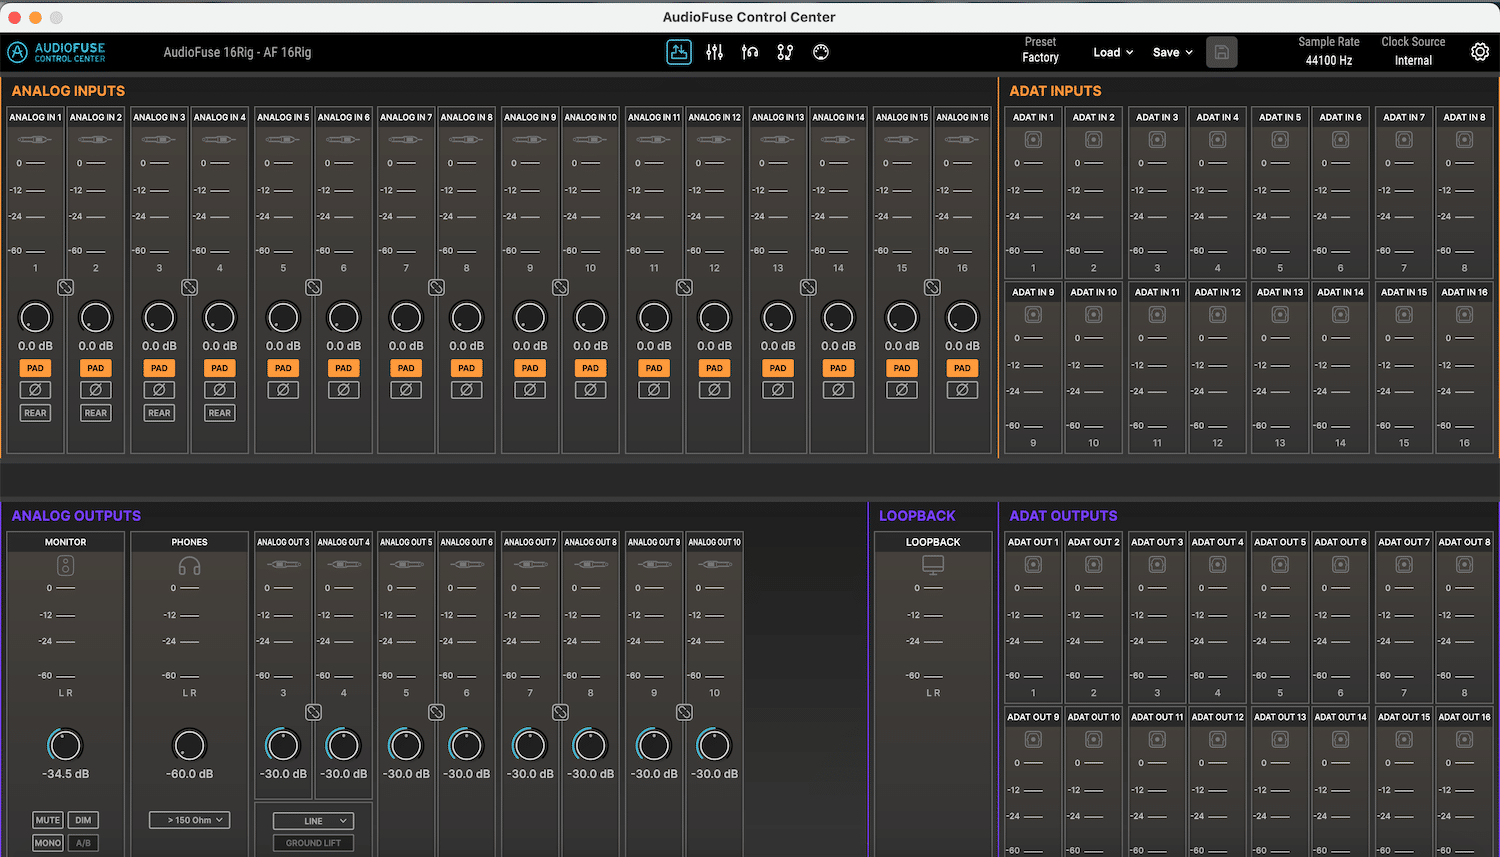The width and height of the screenshot is (1500, 857).
Task: Toggle DIM on the monitor output
Action: (83, 820)
